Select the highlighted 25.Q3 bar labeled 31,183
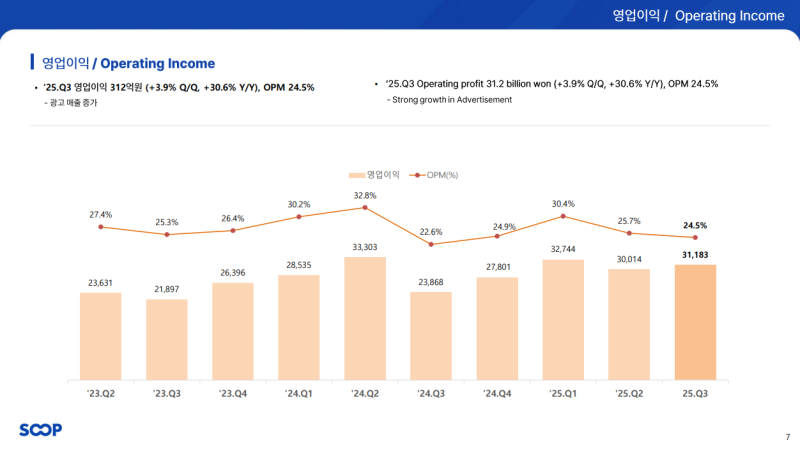The image size is (800, 449). click(696, 322)
